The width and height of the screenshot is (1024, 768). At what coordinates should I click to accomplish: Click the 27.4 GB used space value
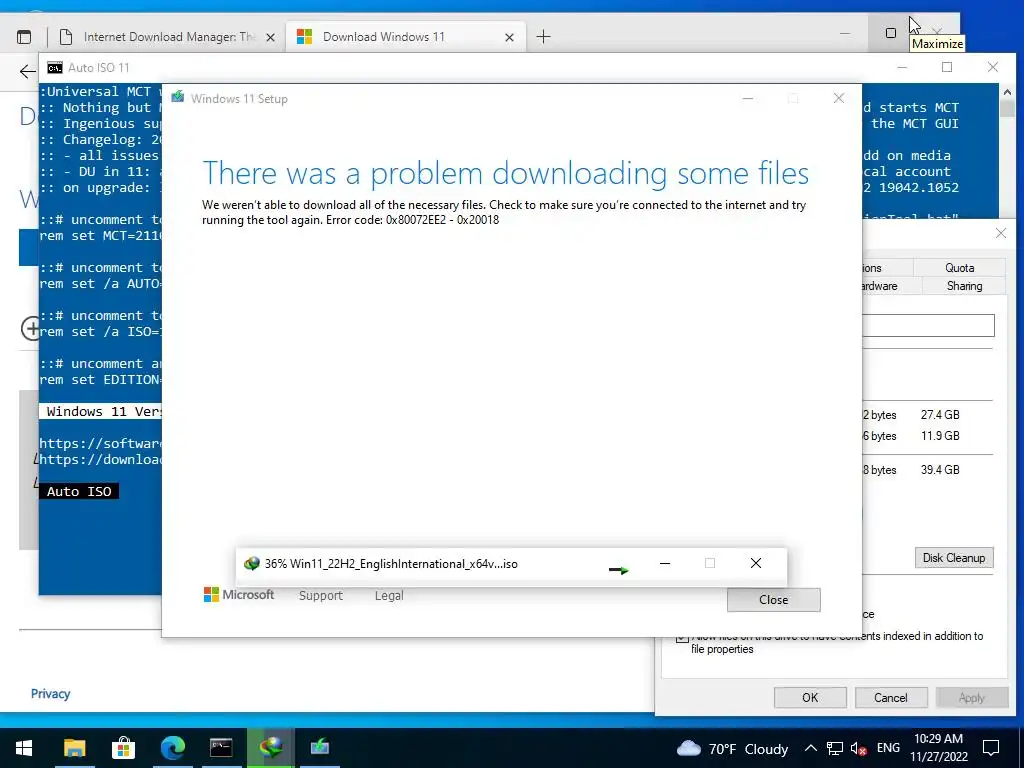pyautogui.click(x=940, y=415)
